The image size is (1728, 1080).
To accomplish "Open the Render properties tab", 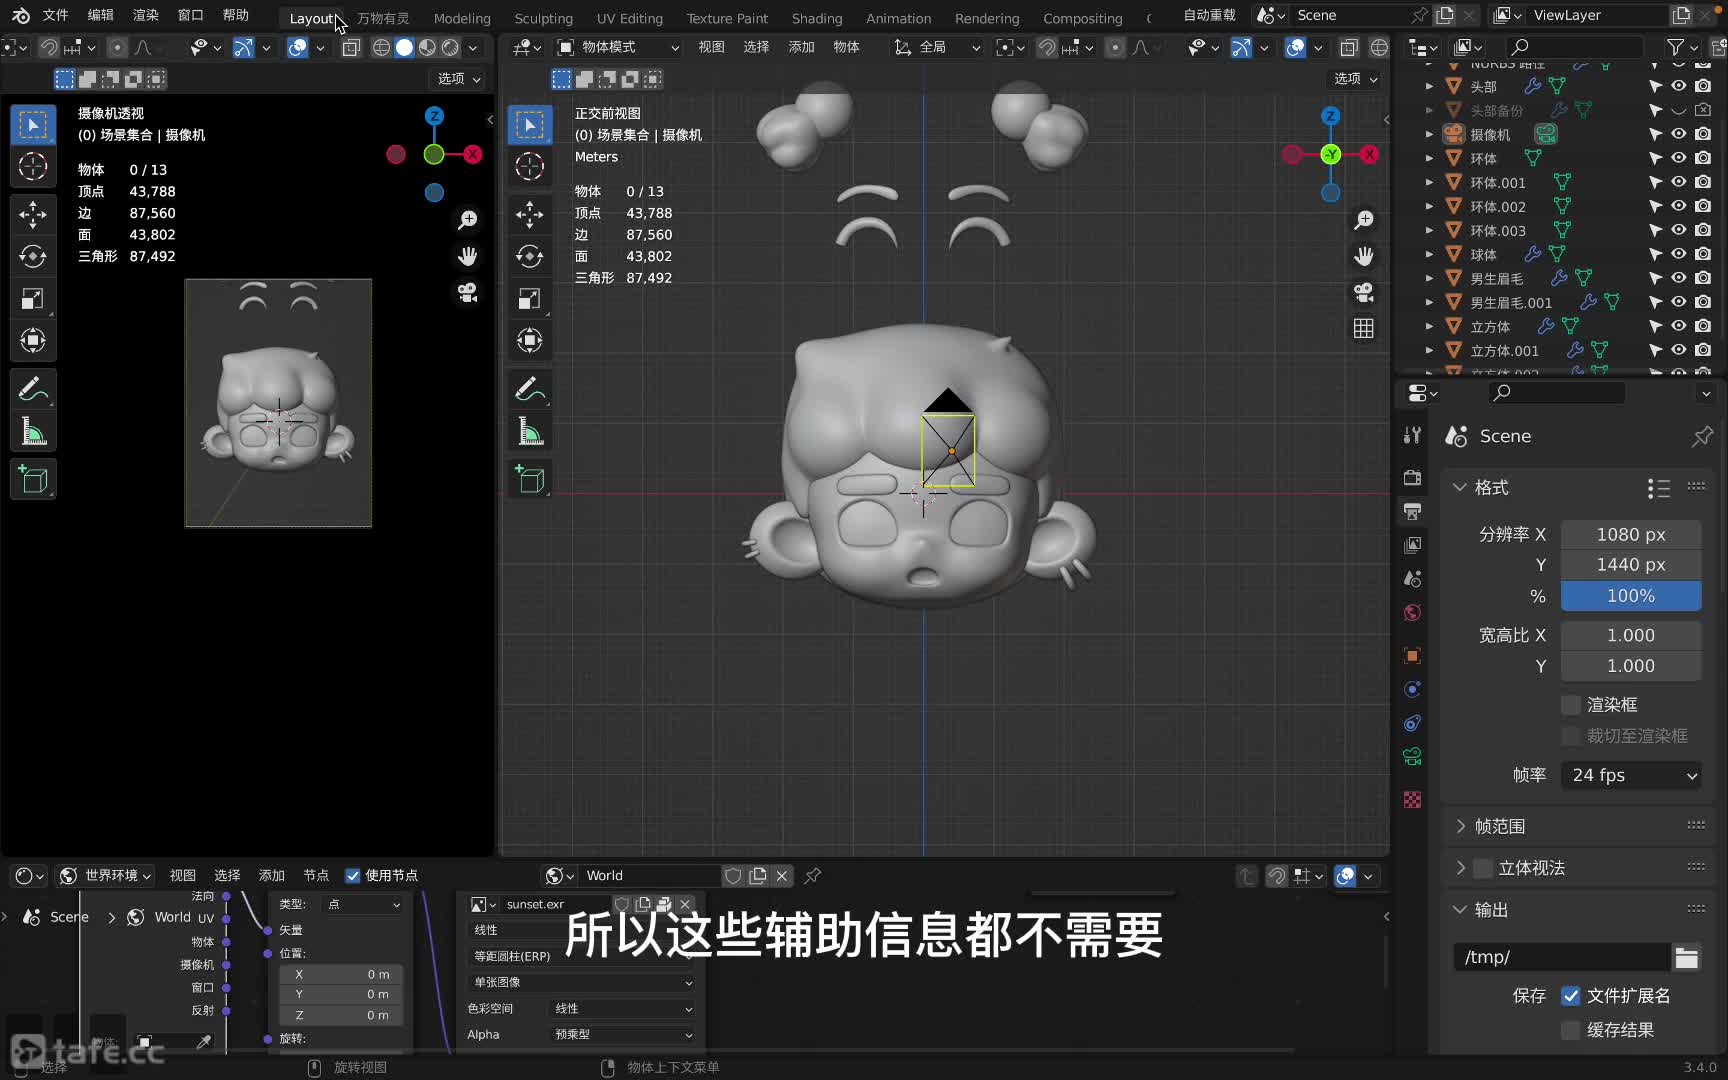I will 1412,477.
